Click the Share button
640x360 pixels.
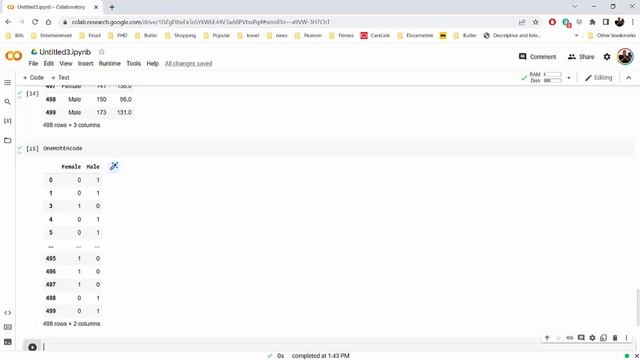coord(581,57)
